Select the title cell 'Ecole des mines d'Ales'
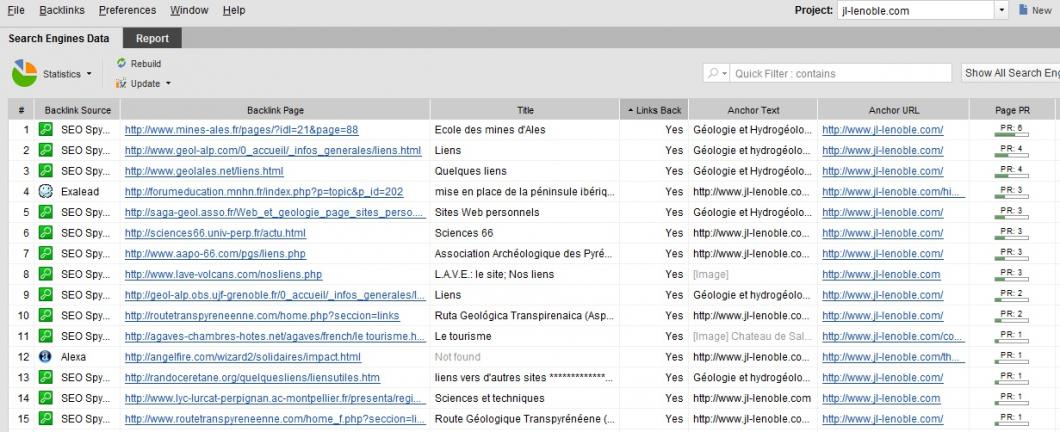The width and height of the screenshot is (1060, 432). pyautogui.click(x=490, y=130)
